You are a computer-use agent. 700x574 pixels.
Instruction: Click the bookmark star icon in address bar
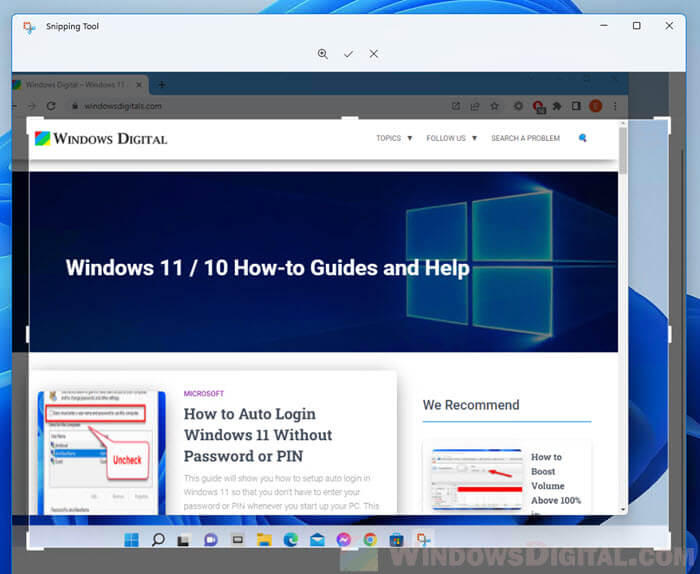pyautogui.click(x=494, y=106)
